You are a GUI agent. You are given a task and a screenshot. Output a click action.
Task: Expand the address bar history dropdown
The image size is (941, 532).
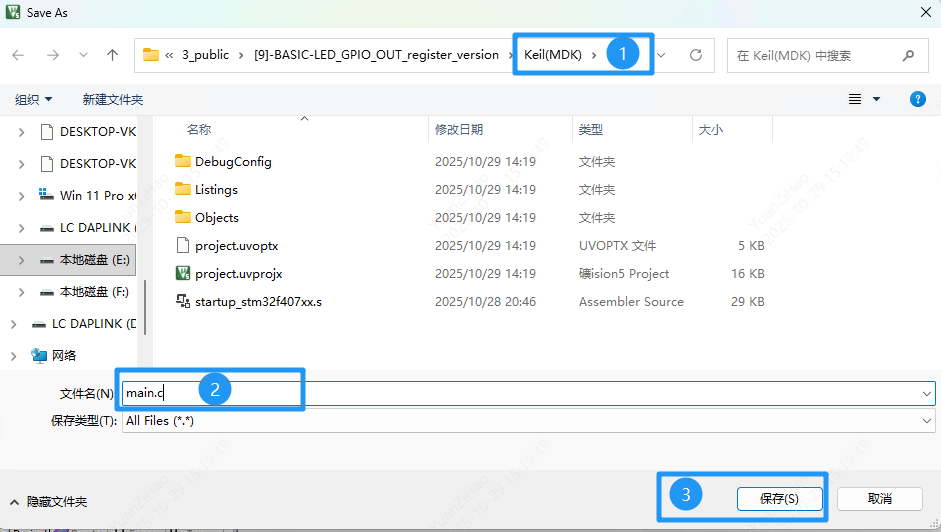tap(661, 55)
